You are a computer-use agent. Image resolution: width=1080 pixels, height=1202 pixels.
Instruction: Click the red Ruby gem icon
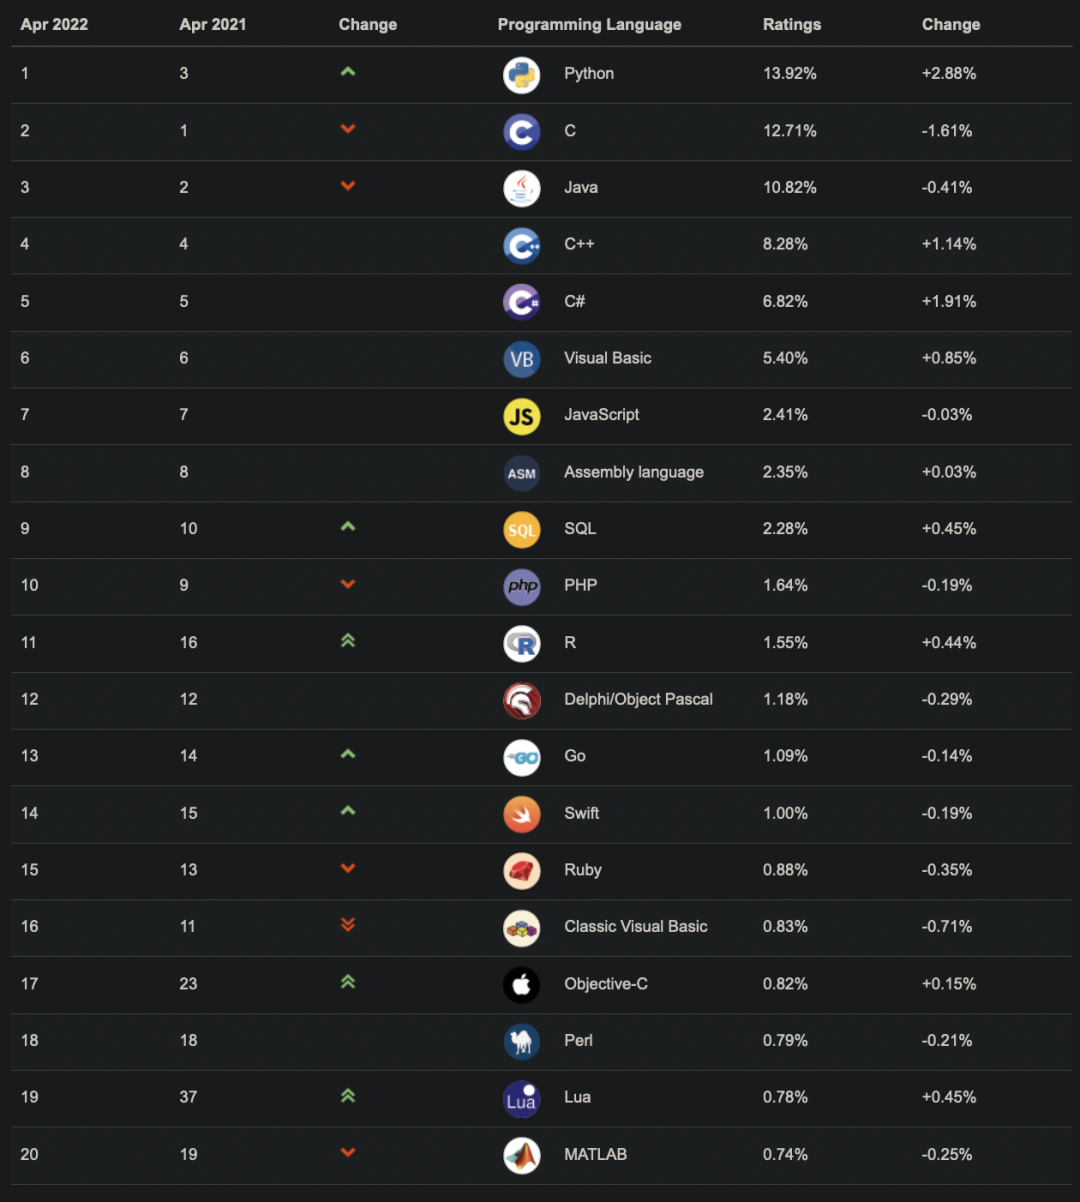(x=521, y=871)
